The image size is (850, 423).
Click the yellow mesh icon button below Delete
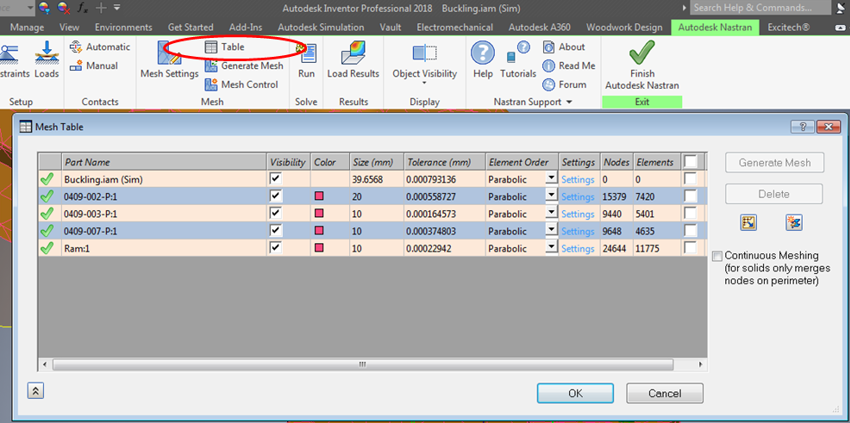(748, 222)
